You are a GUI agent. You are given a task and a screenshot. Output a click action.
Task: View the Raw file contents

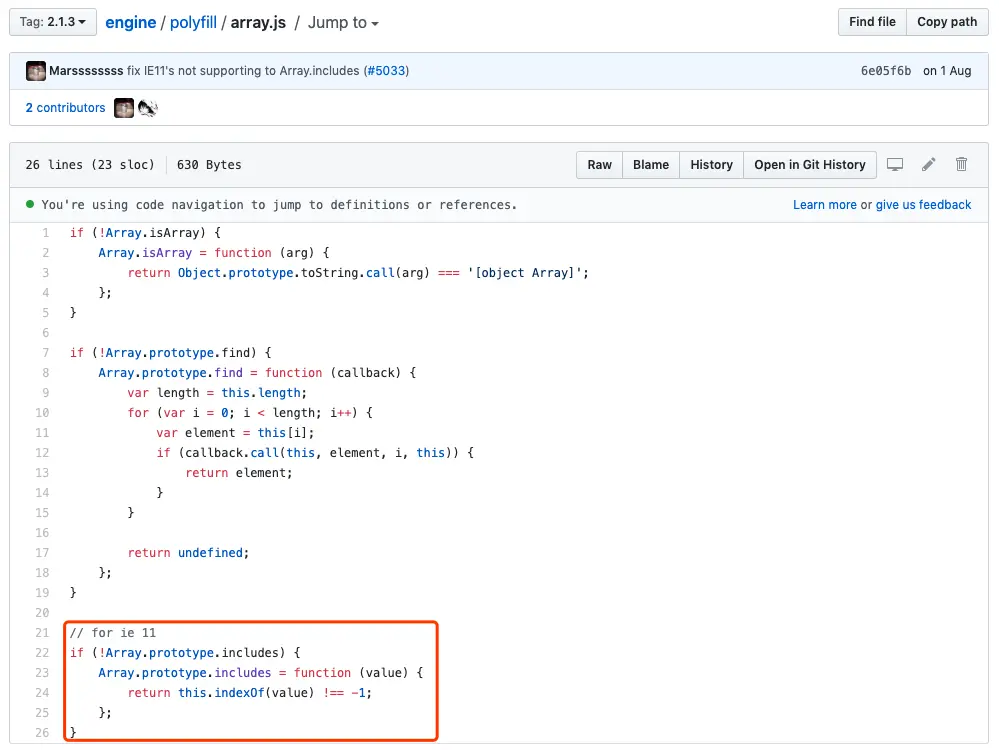point(598,164)
